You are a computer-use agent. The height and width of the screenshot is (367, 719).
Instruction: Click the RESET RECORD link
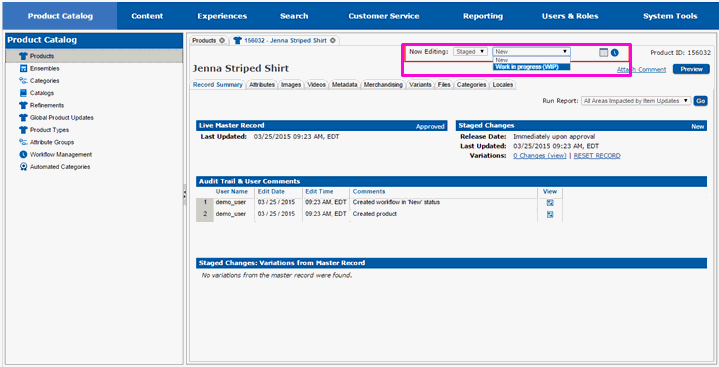click(597, 156)
